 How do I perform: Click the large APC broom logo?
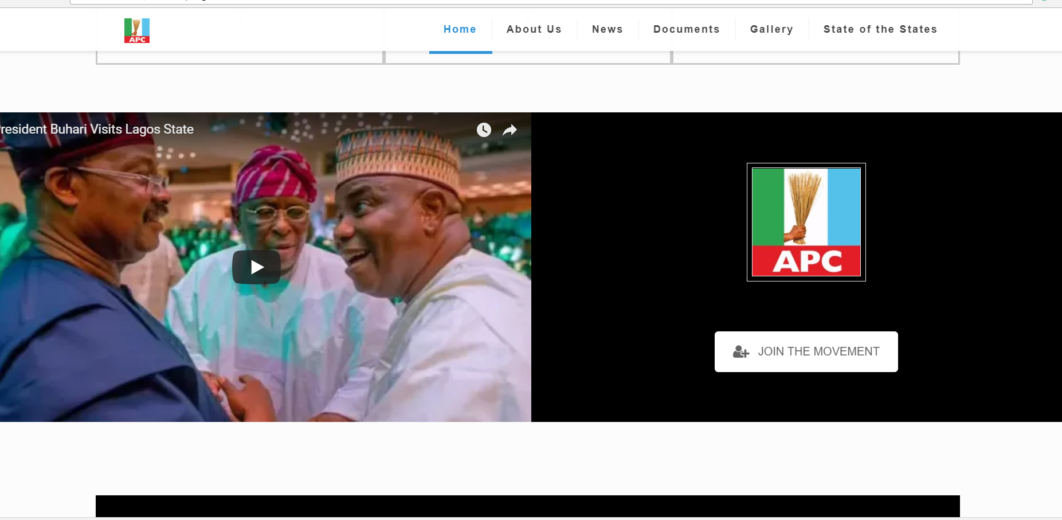[x=806, y=222]
